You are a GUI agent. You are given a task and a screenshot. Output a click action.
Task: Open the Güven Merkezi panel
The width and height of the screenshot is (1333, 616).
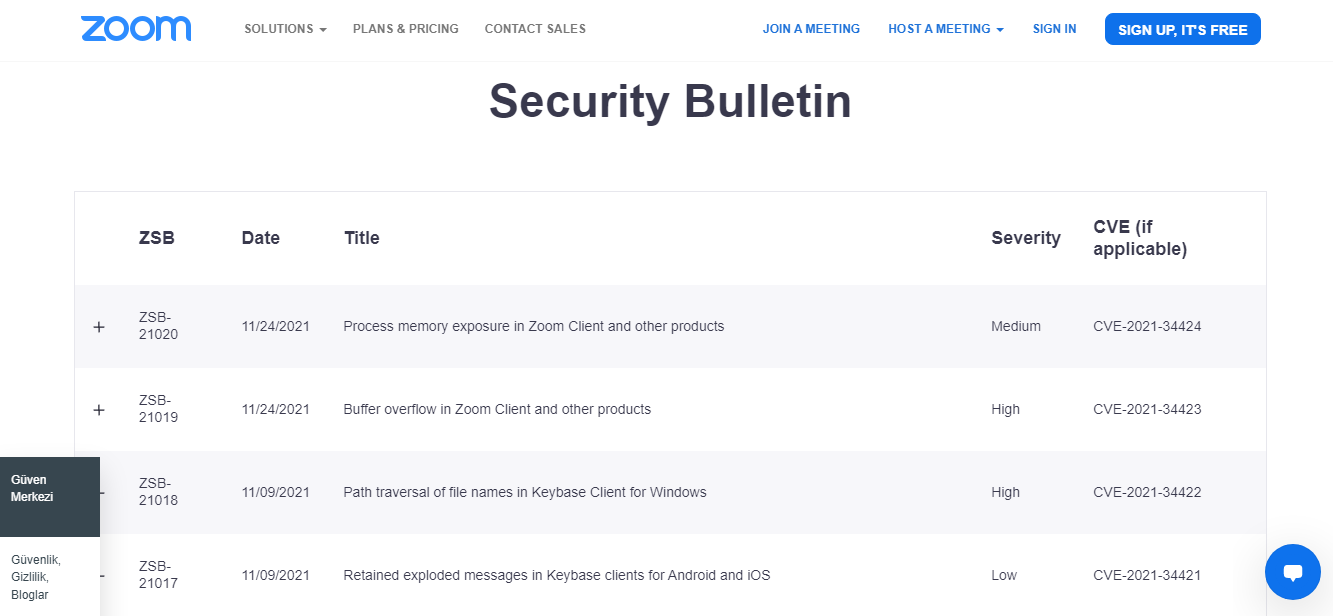[x=50, y=497]
